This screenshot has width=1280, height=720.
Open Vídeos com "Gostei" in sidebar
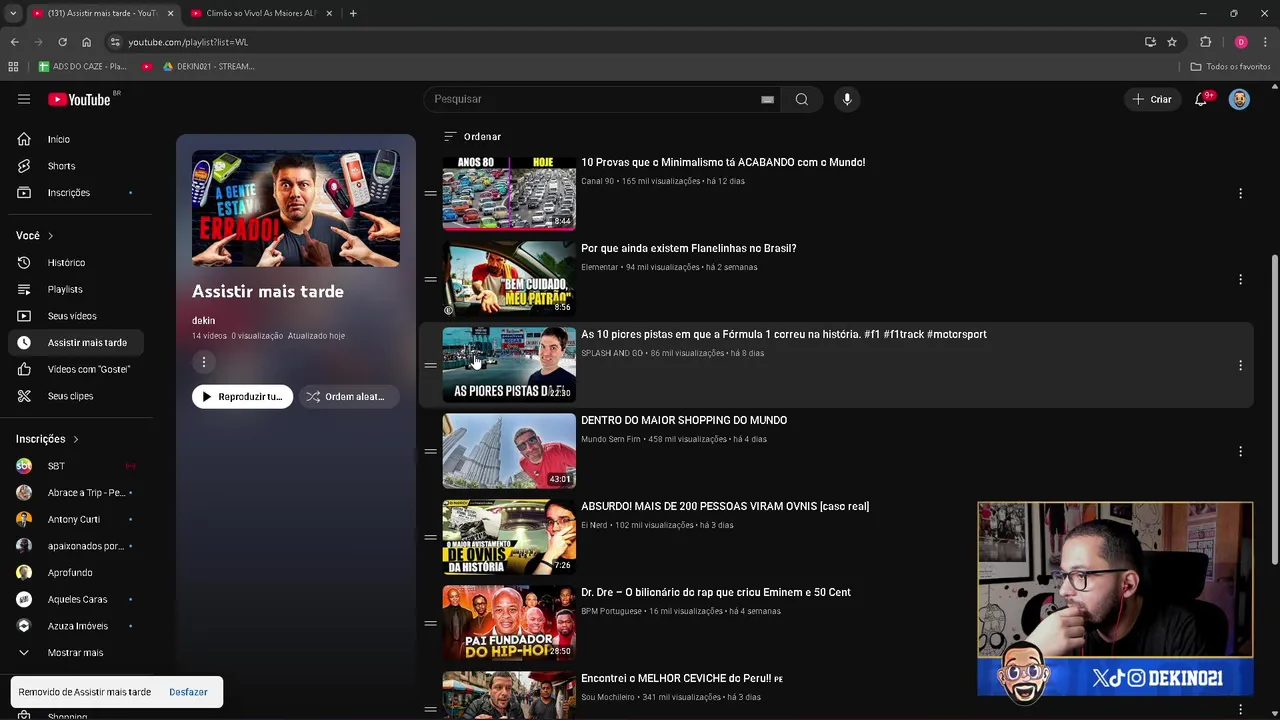(x=75, y=369)
